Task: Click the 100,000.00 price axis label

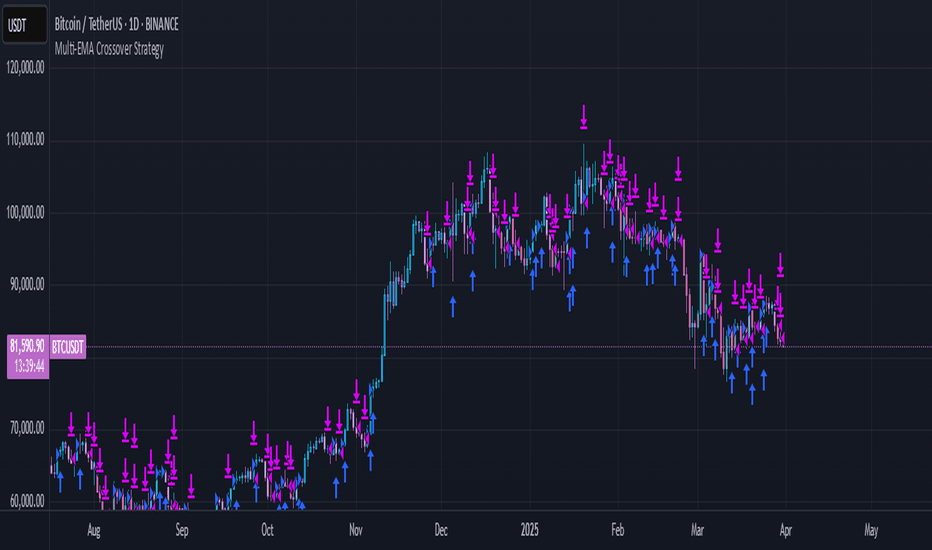Action: click(x=26, y=213)
